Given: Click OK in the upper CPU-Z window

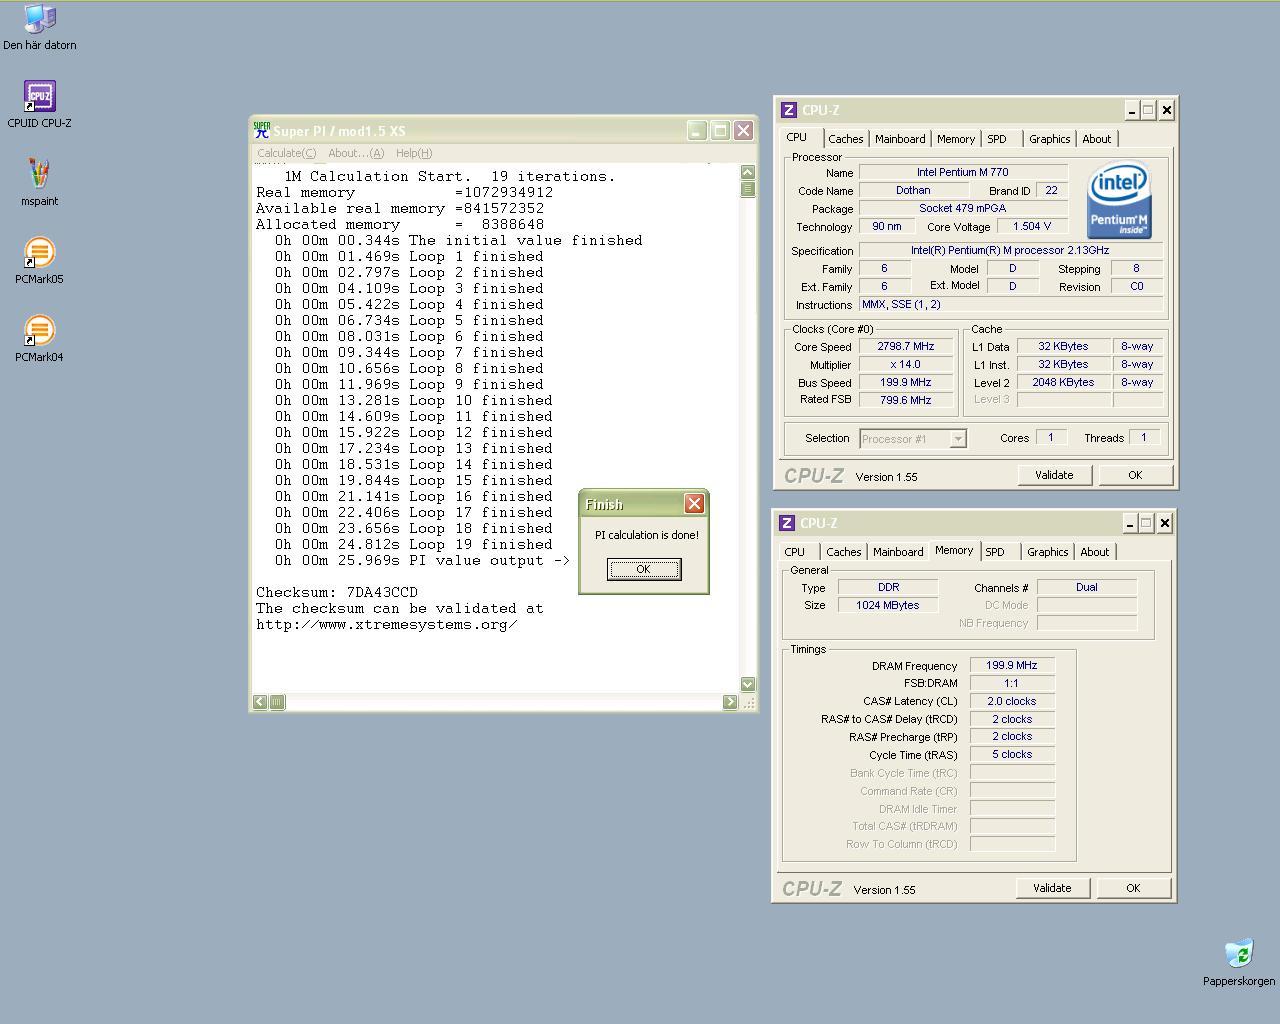Looking at the screenshot, I should pyautogui.click(x=1135, y=475).
